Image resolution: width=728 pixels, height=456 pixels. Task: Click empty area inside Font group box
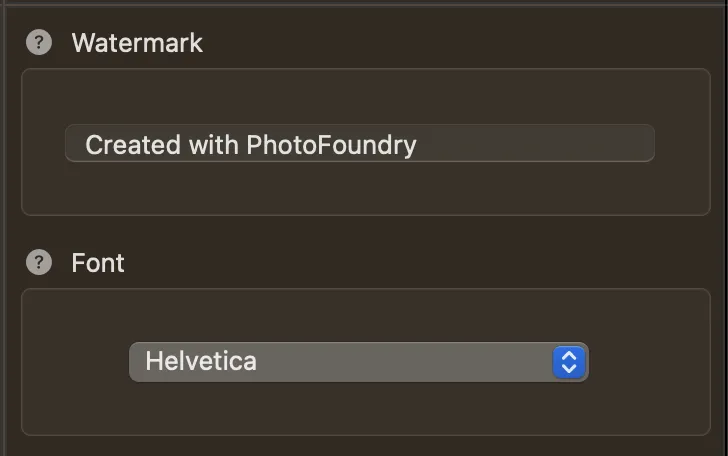coord(365,412)
